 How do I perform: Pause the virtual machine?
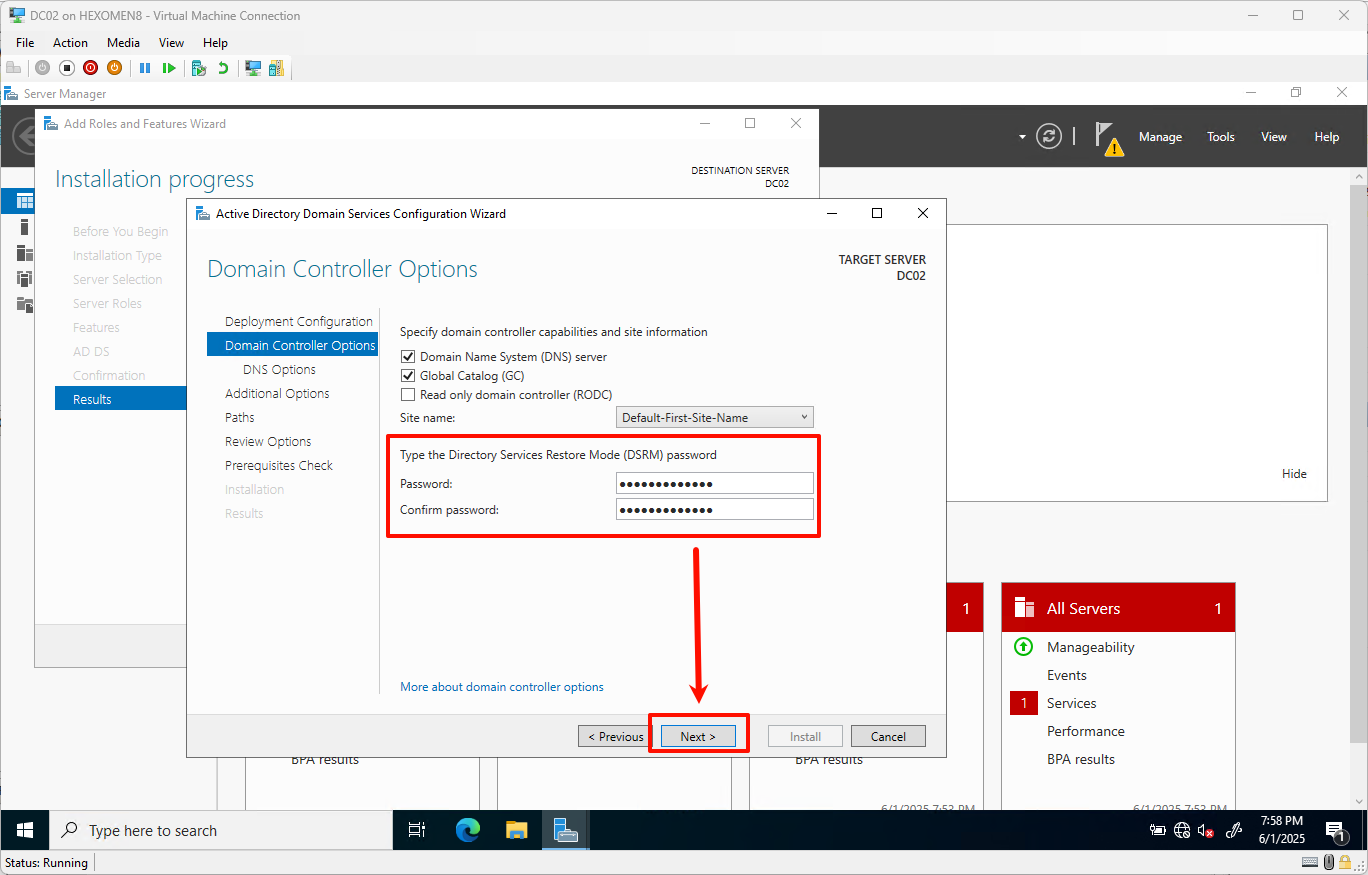(145, 68)
